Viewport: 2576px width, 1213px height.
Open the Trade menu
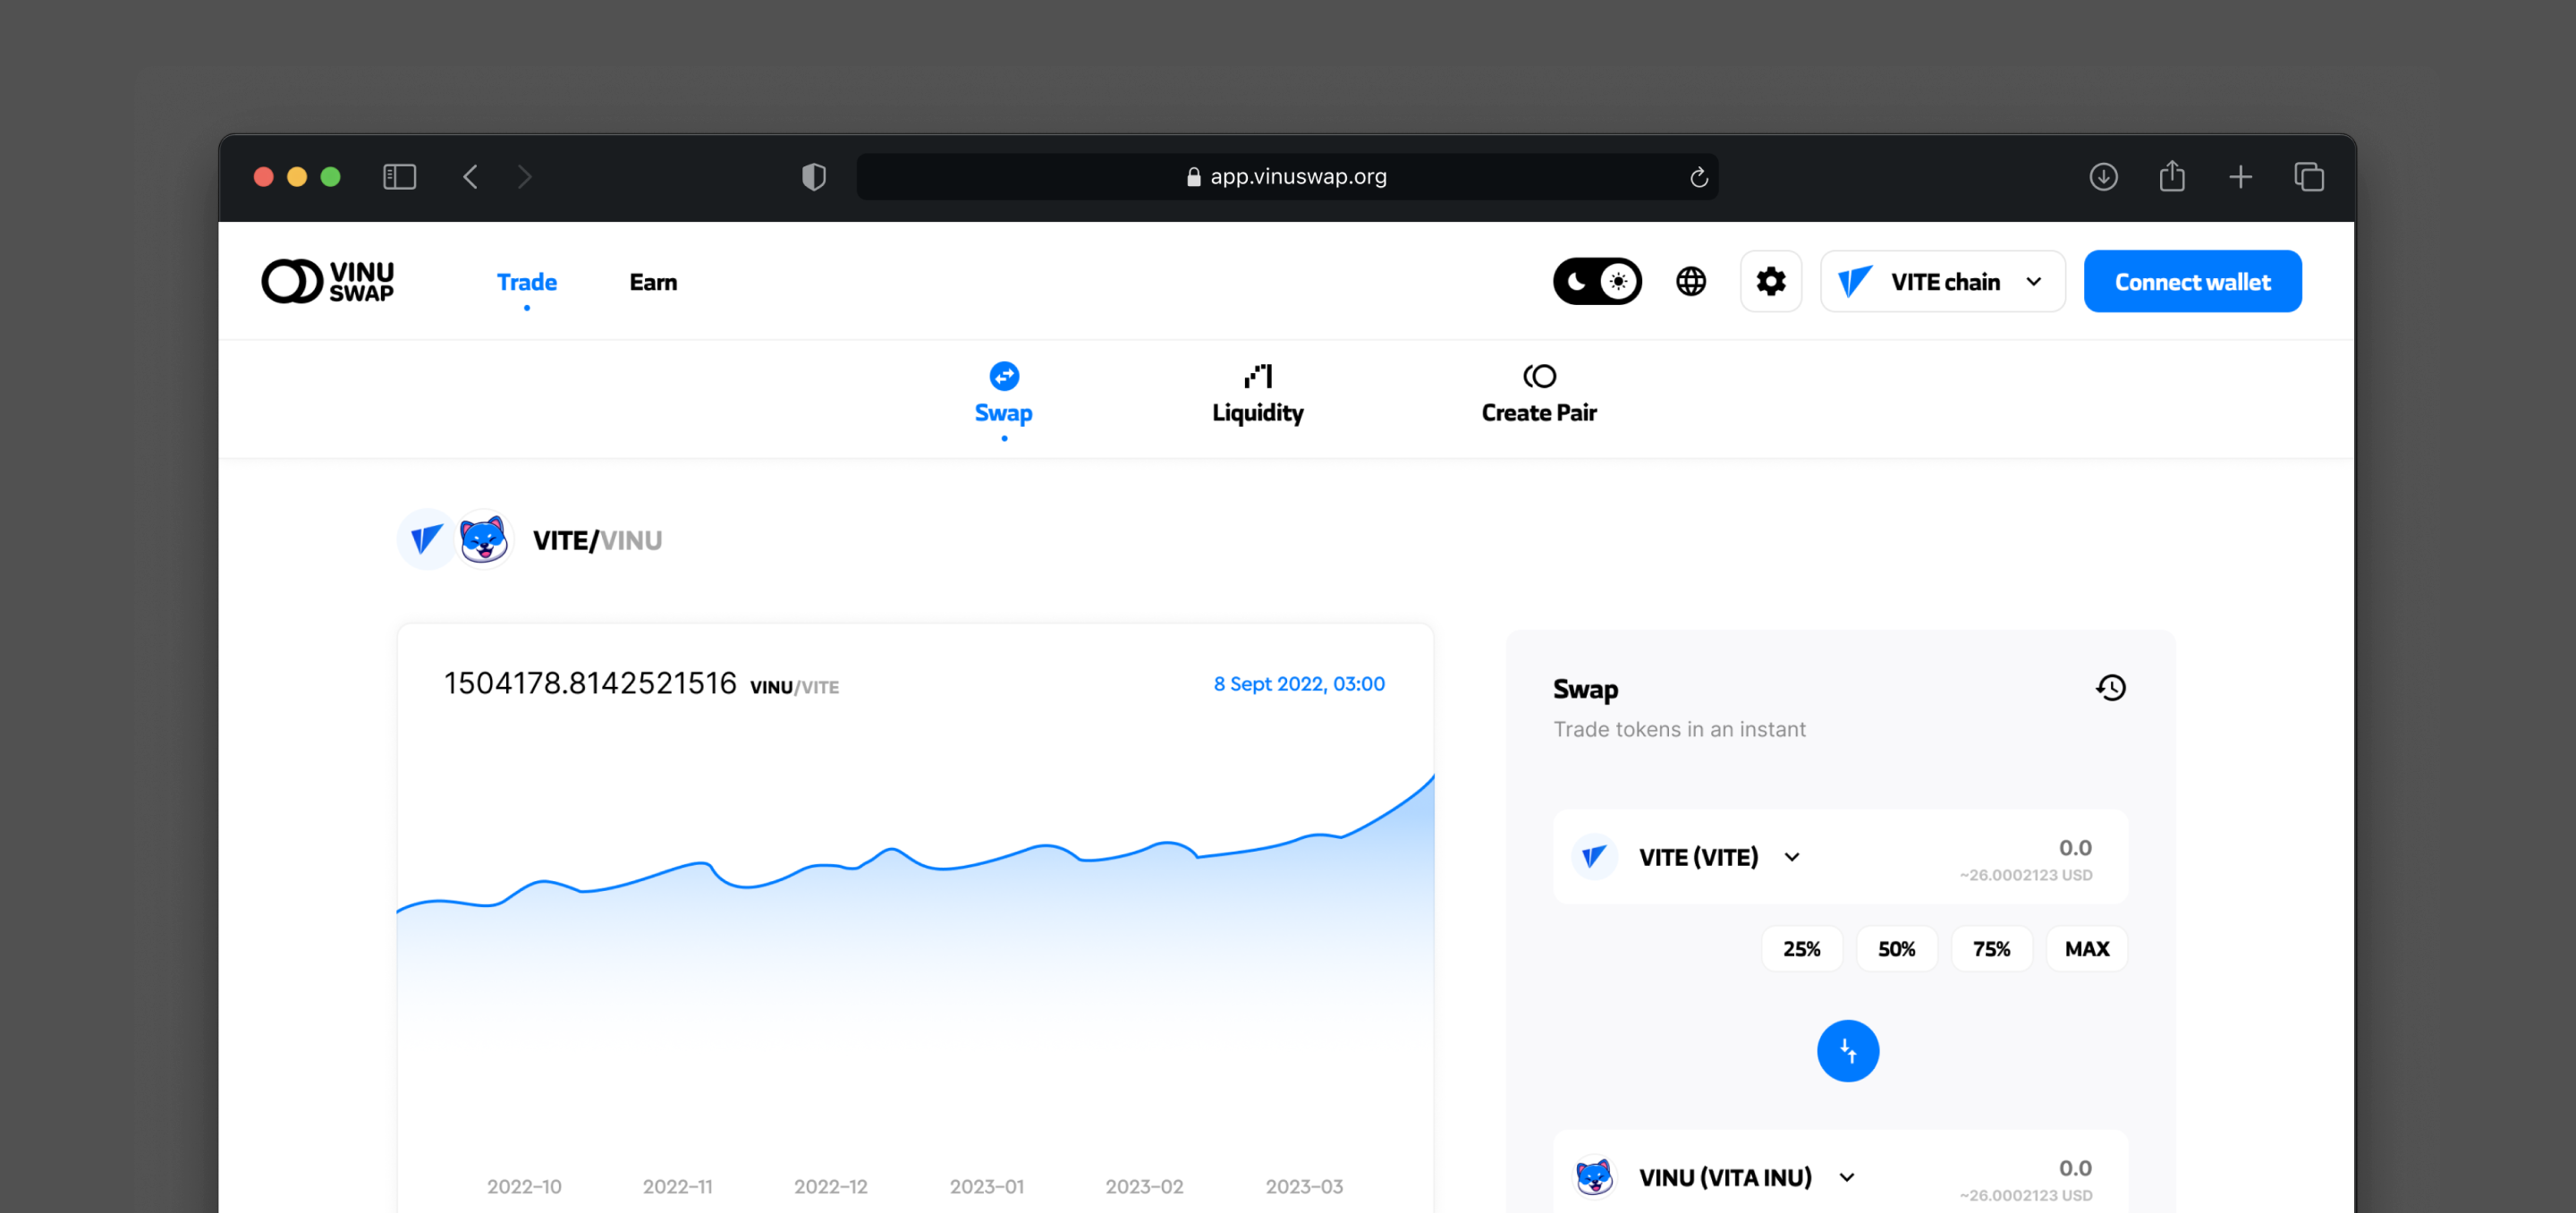(x=527, y=282)
